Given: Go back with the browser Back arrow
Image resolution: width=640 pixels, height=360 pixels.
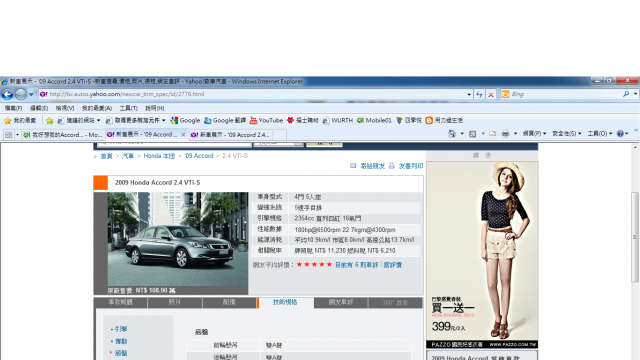Looking at the screenshot, I should point(7,94).
